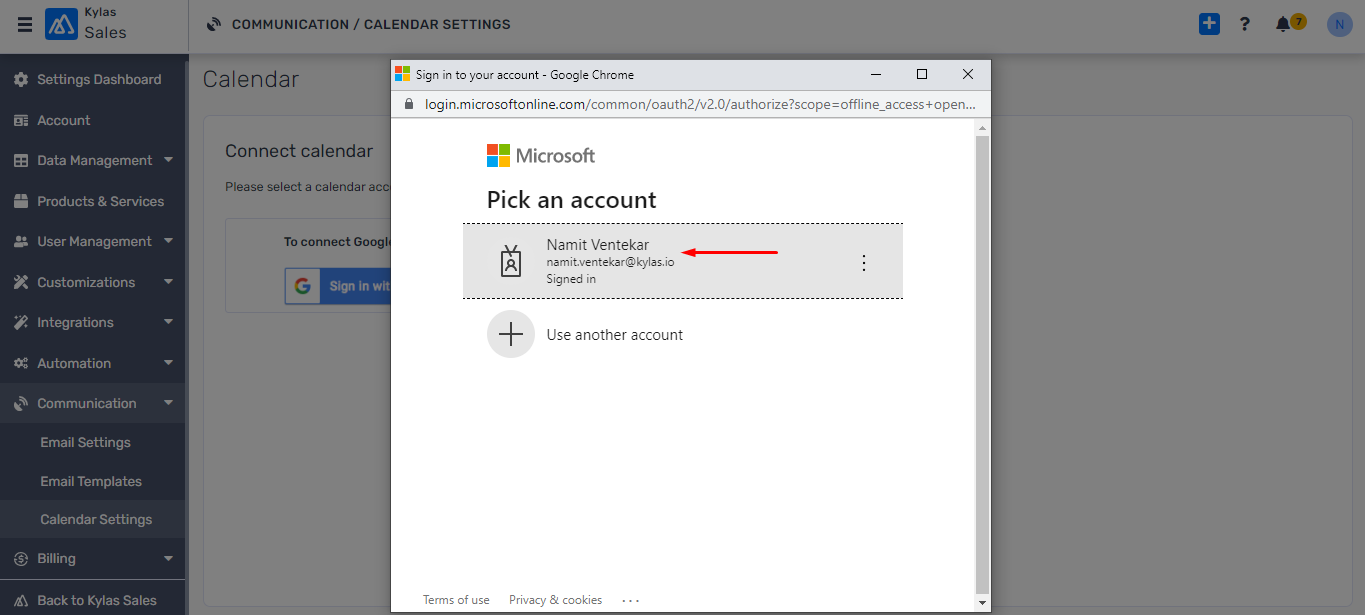
Task: Open Terms of use link
Action: (456, 600)
